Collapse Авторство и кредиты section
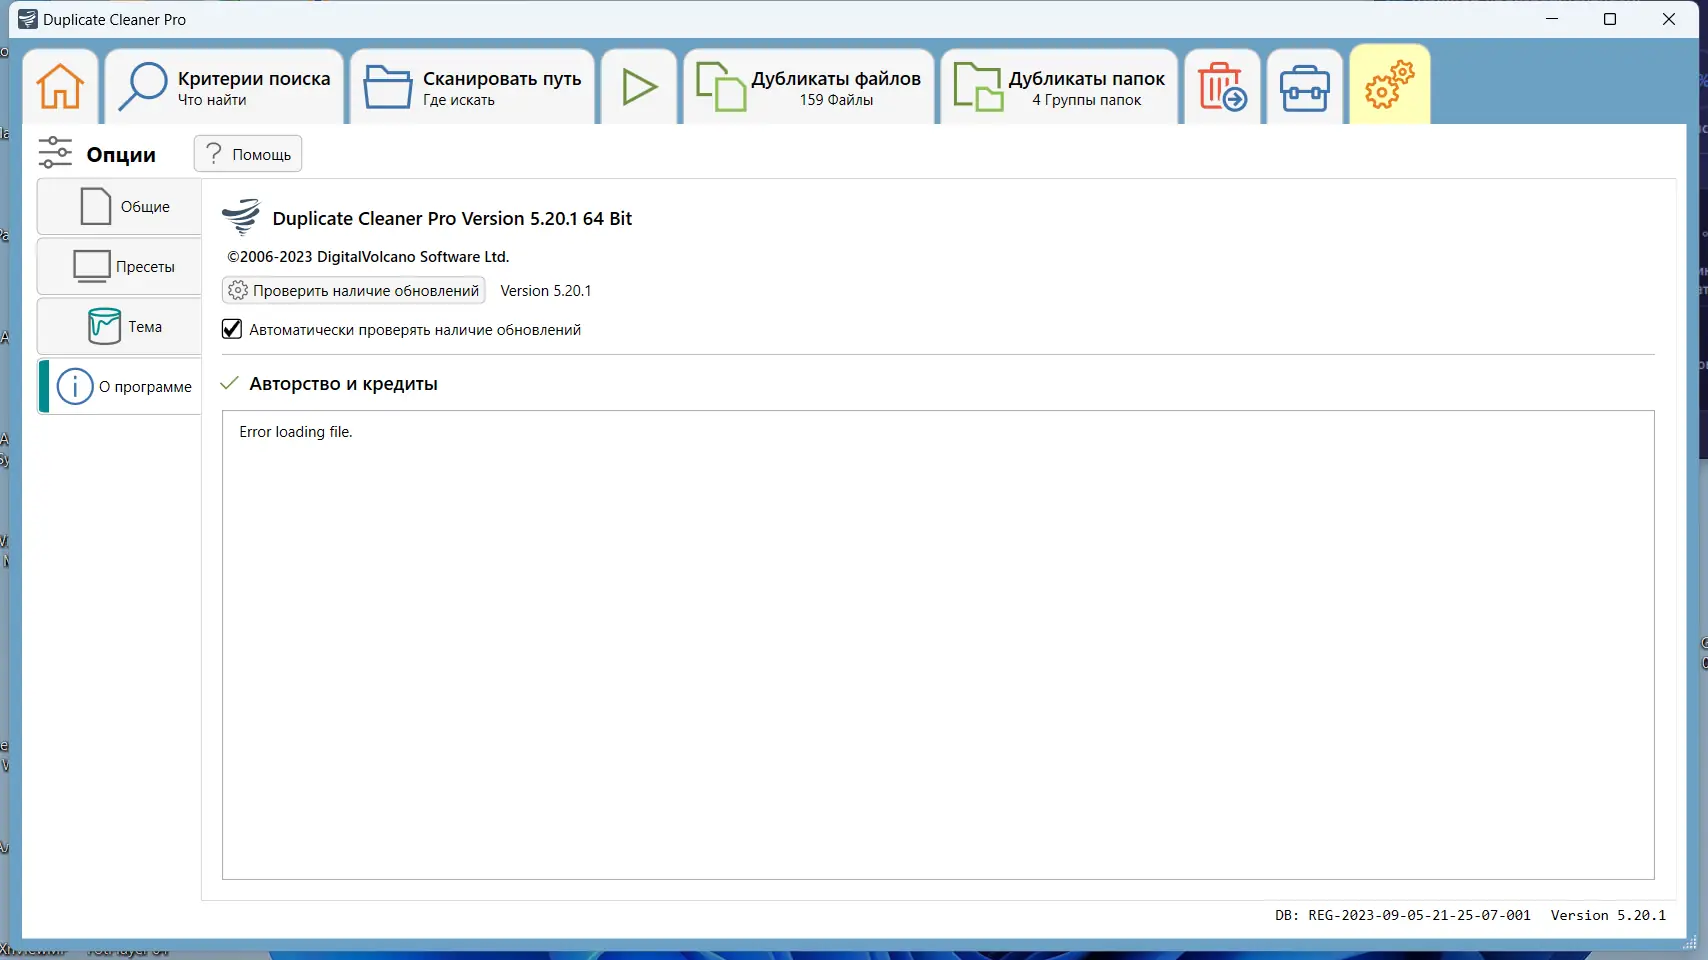Viewport: 1708px width, 960px height. pos(229,384)
